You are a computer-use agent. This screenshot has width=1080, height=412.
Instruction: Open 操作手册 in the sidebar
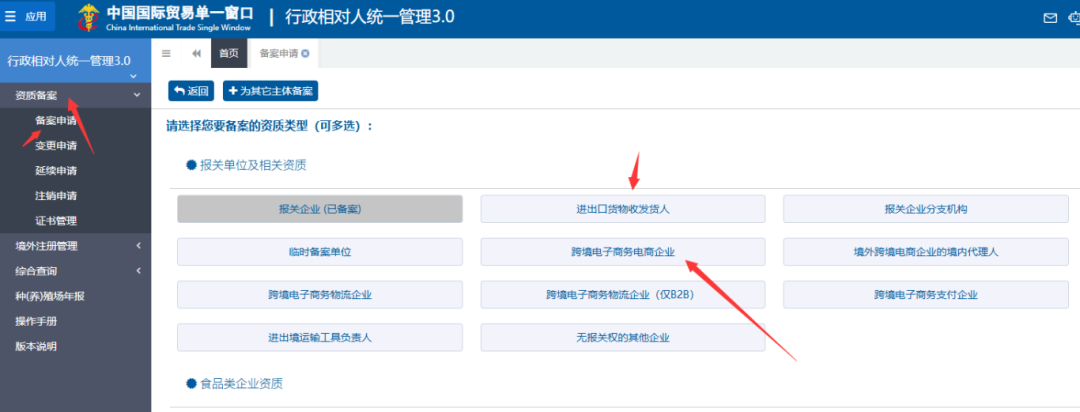click(x=36, y=321)
